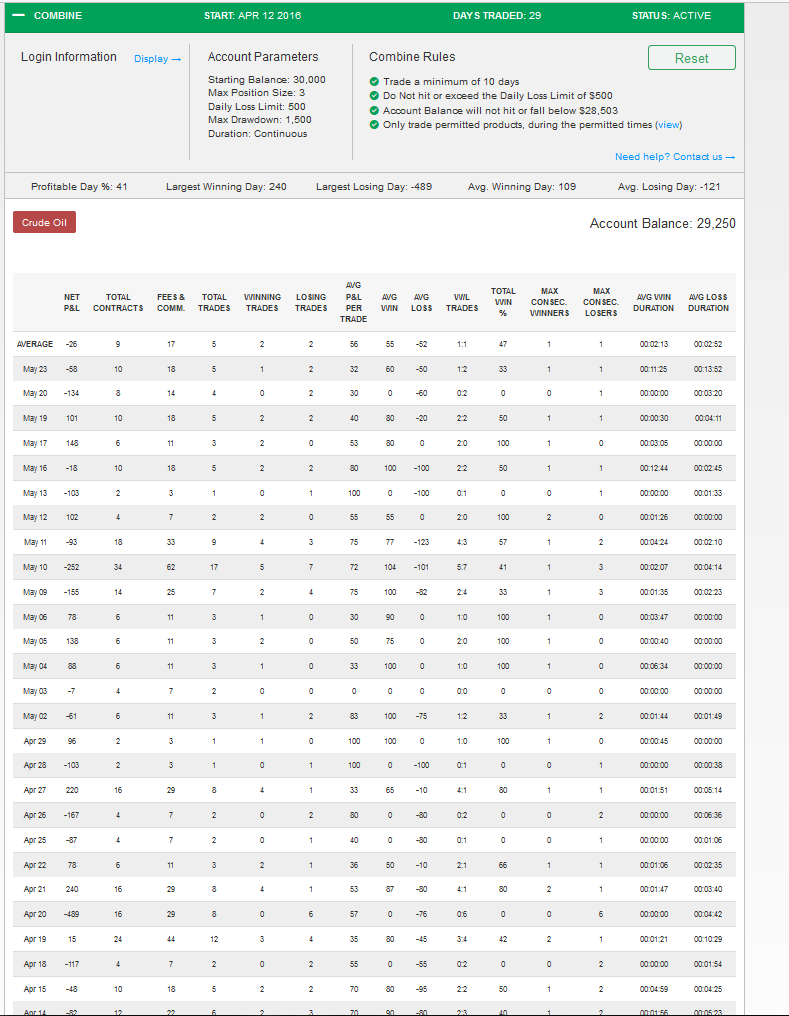Select the May 04 row date

(x=35, y=666)
